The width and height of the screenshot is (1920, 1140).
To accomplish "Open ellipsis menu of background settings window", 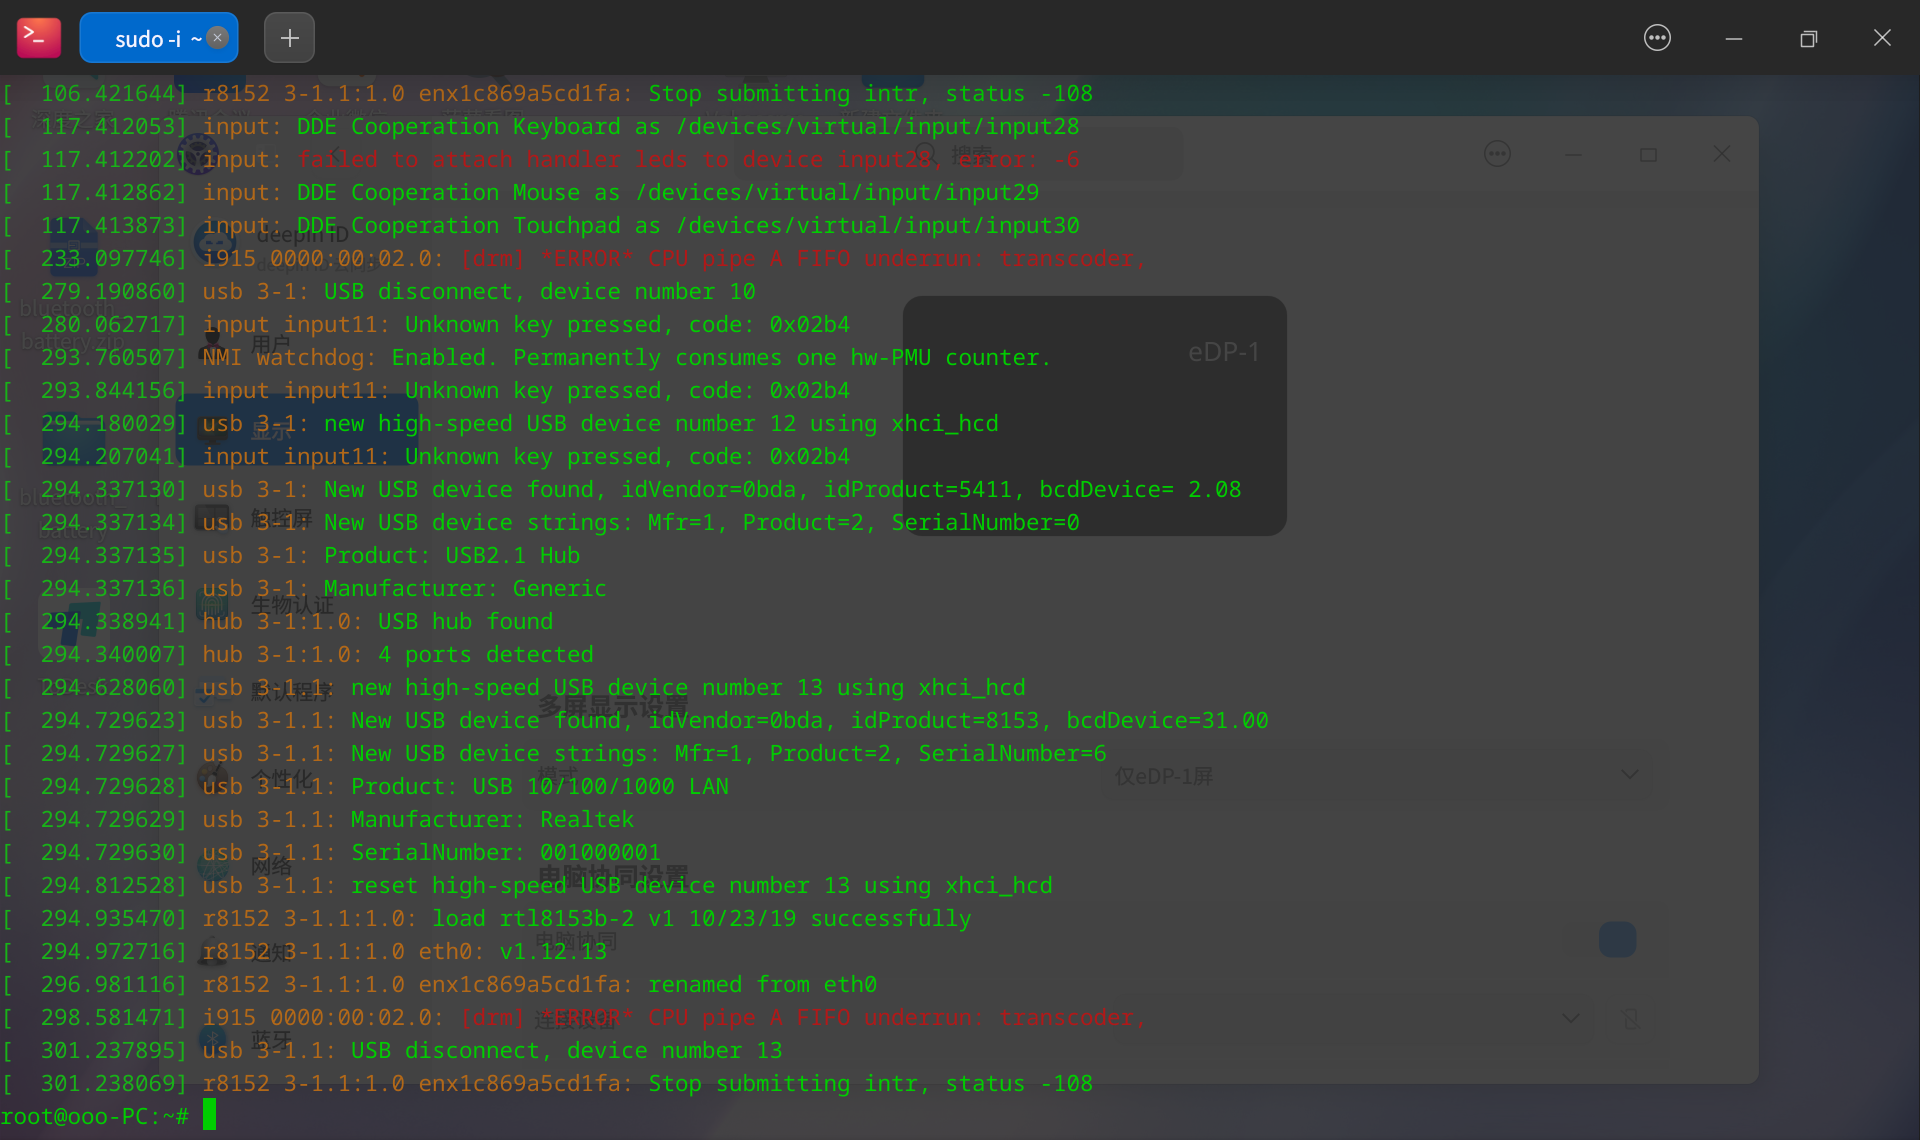I will (x=1497, y=154).
